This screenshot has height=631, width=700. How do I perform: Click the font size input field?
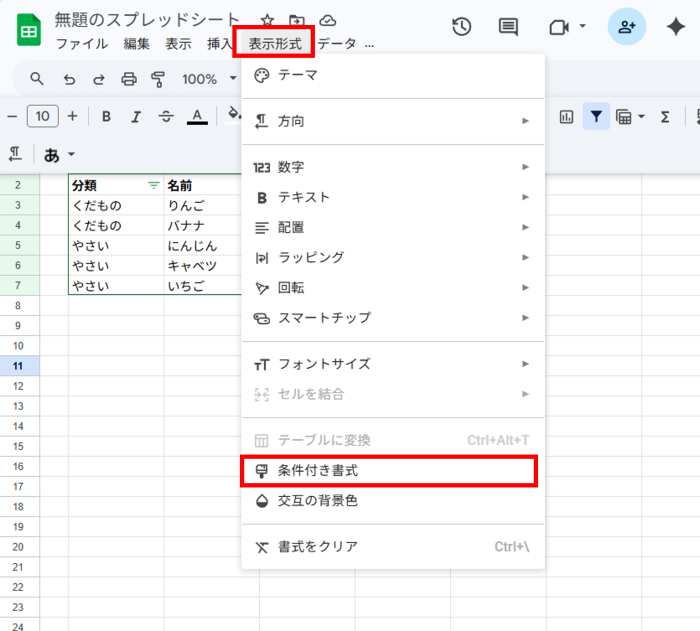(x=42, y=117)
